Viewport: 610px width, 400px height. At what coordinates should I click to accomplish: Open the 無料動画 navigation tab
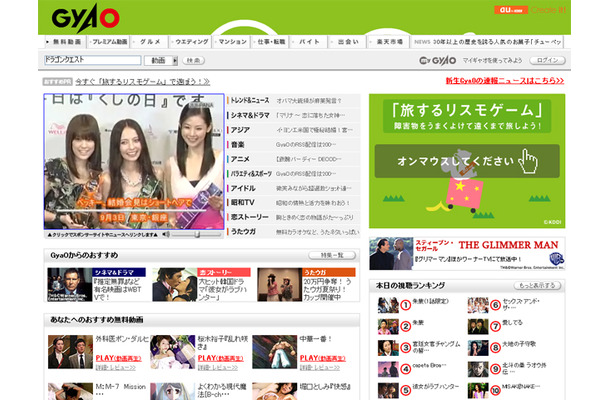(x=65, y=42)
